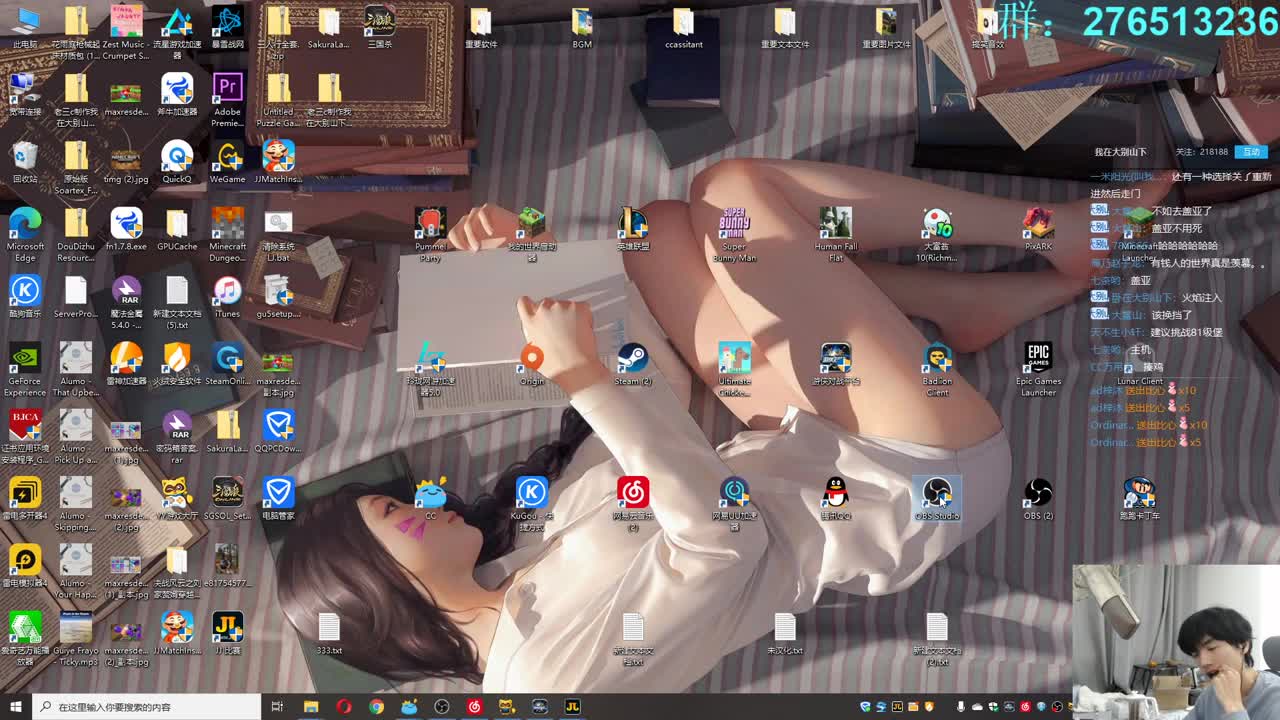Open Google Chrome from the taskbar
The height and width of the screenshot is (720, 1280).
pyautogui.click(x=376, y=707)
